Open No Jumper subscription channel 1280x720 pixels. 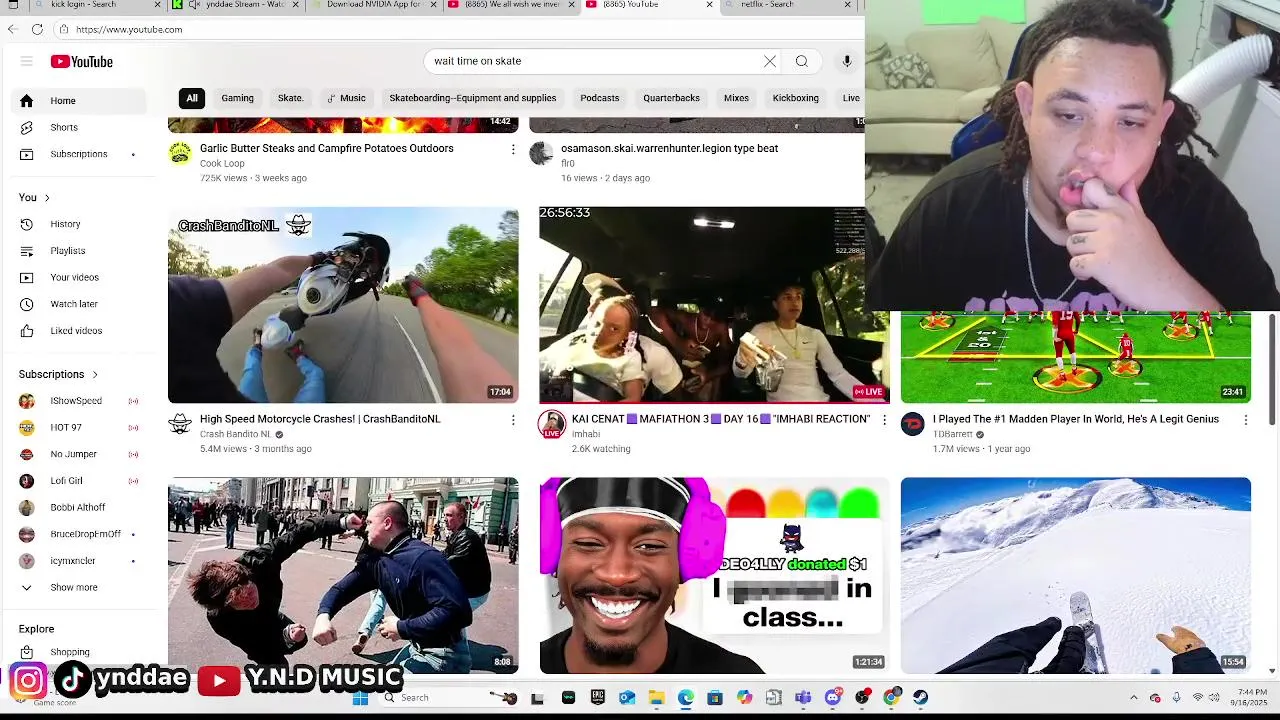(x=80, y=454)
